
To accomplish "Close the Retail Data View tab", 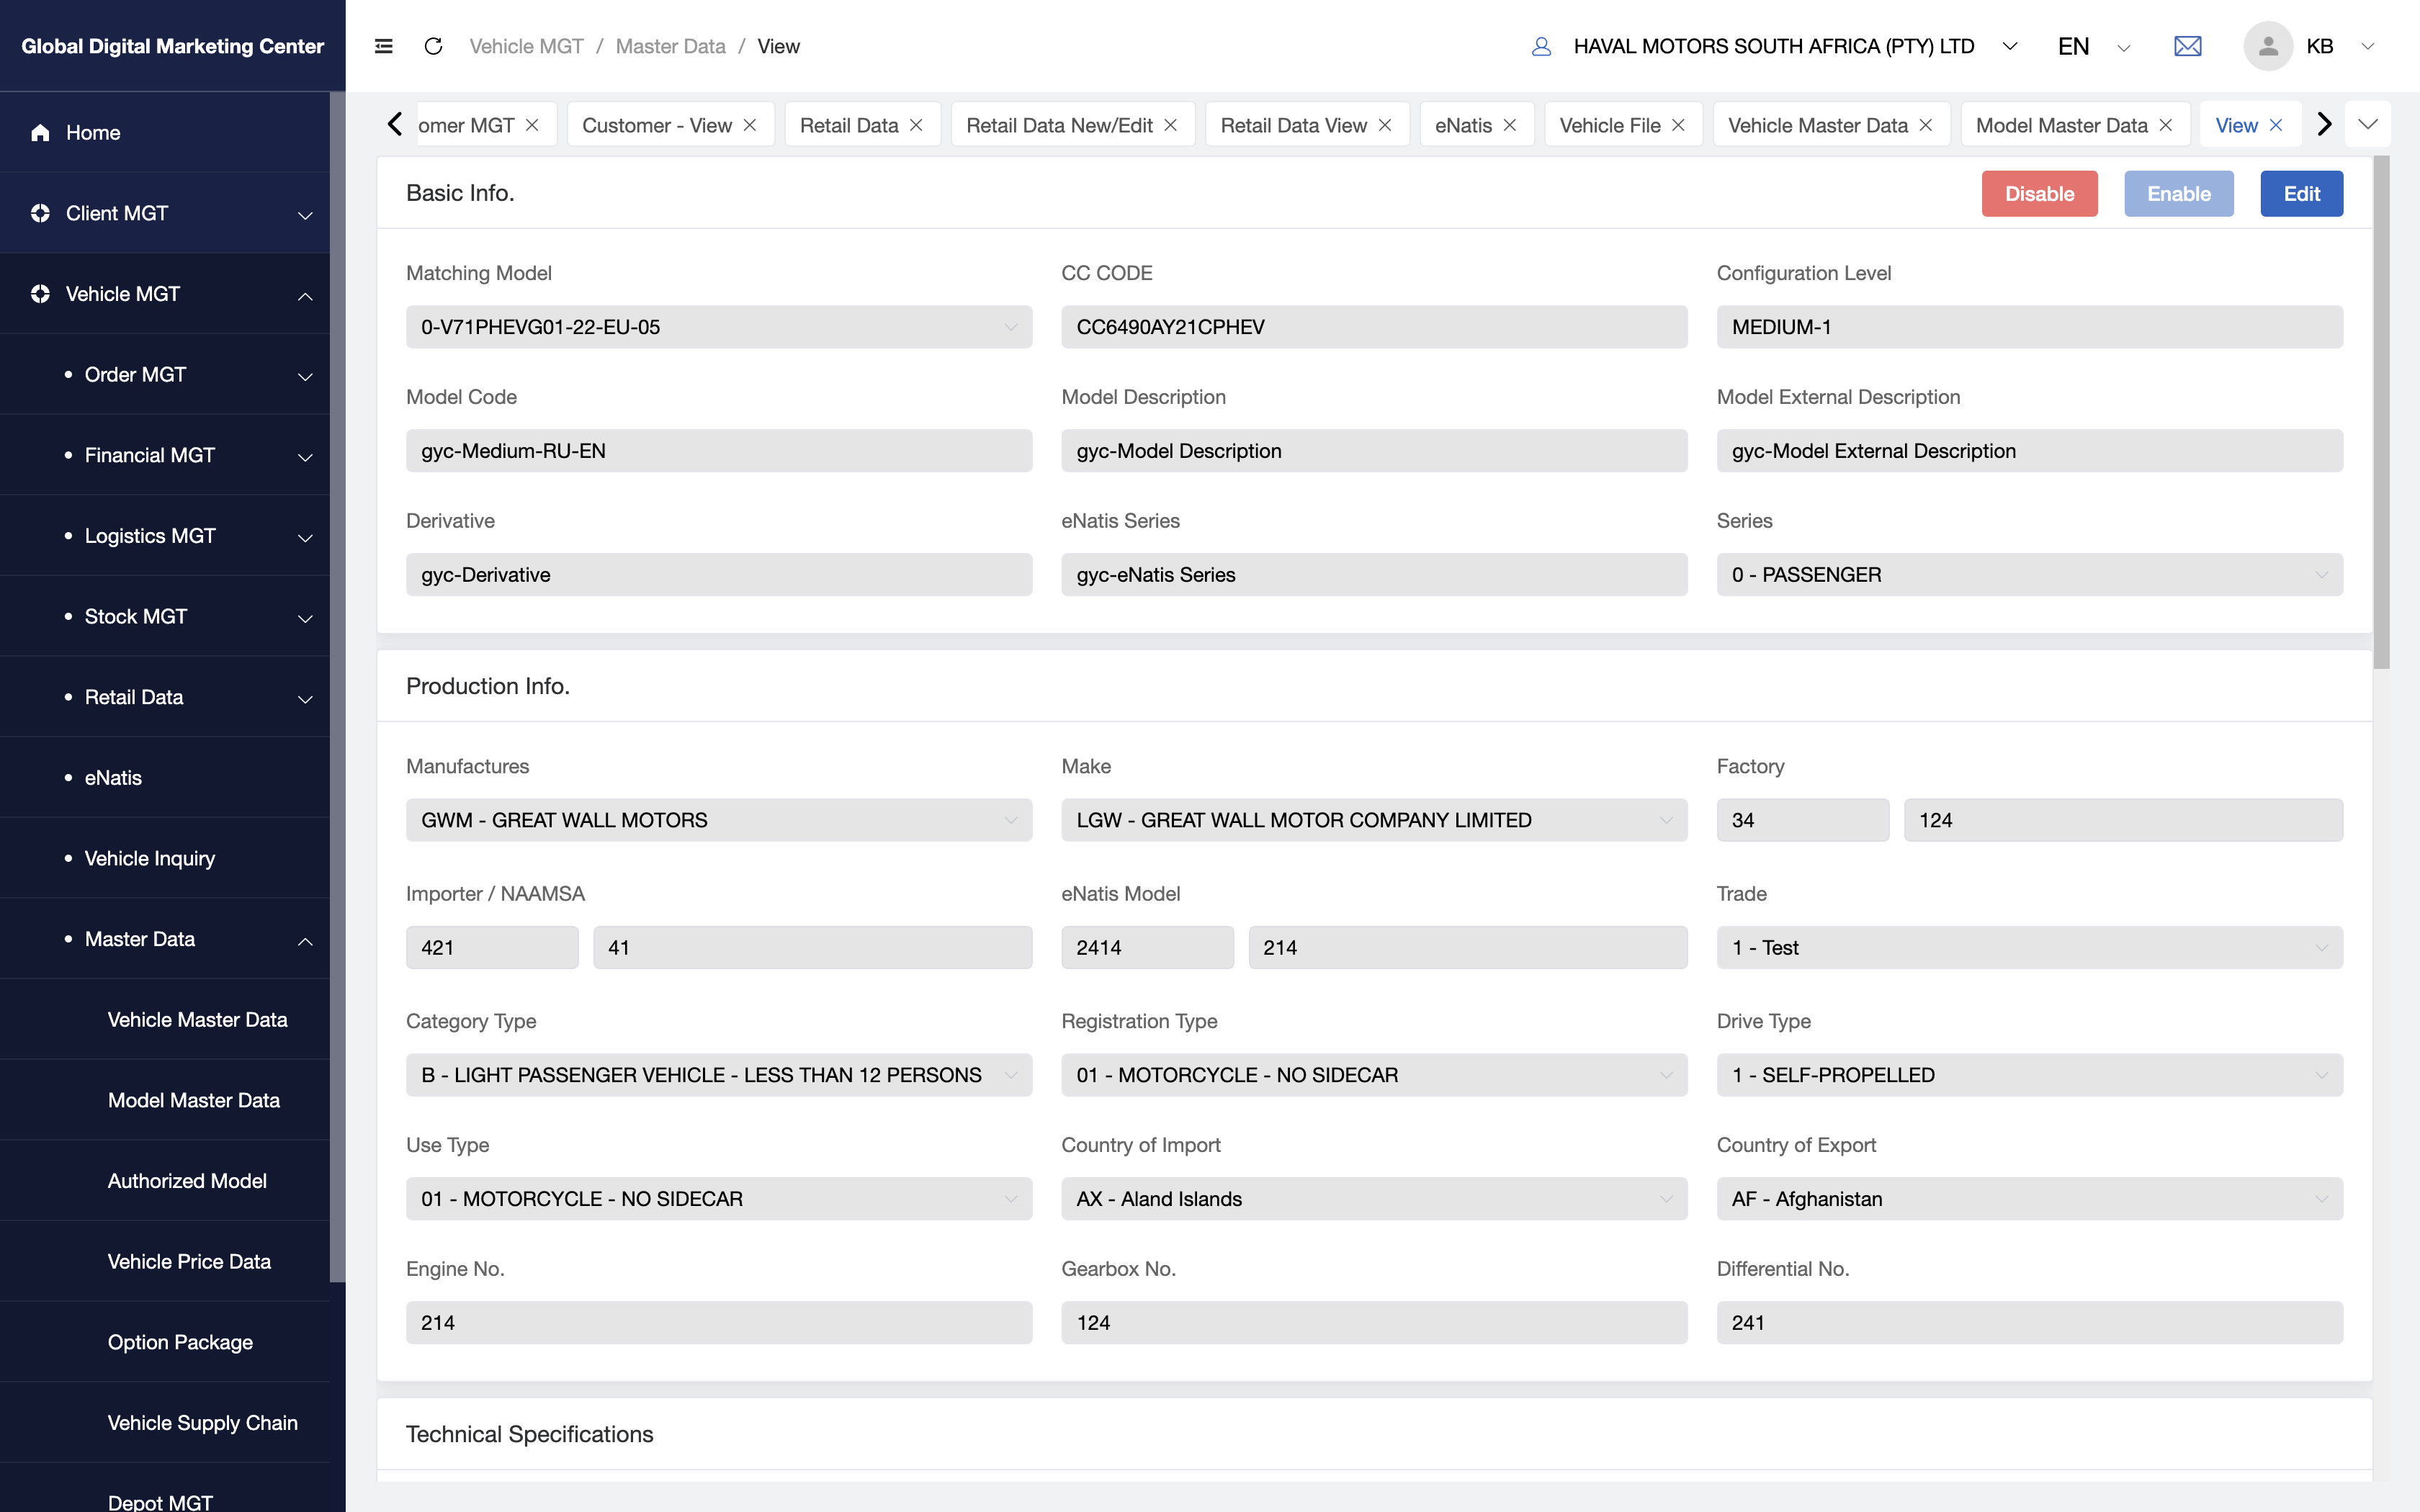I will [x=1385, y=125].
